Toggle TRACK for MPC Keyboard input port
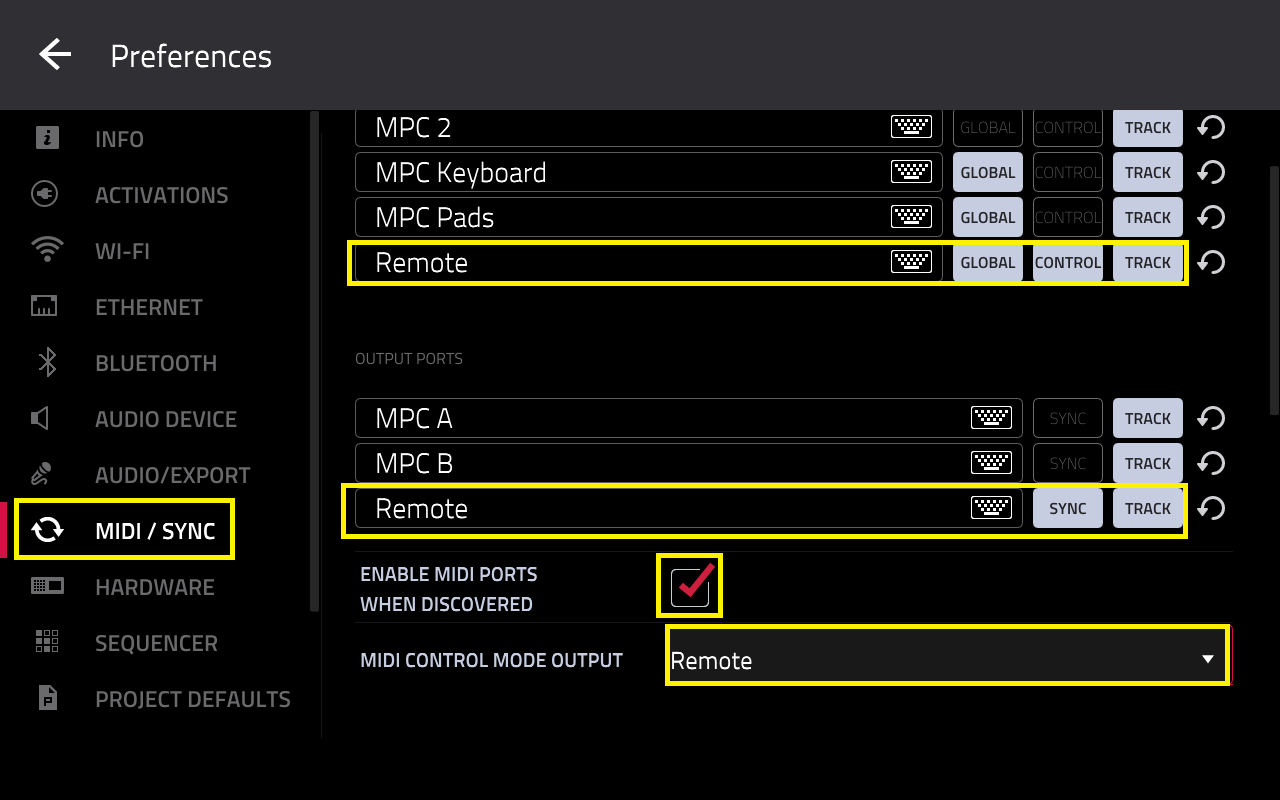Viewport: 1280px width, 800px height. point(1148,172)
